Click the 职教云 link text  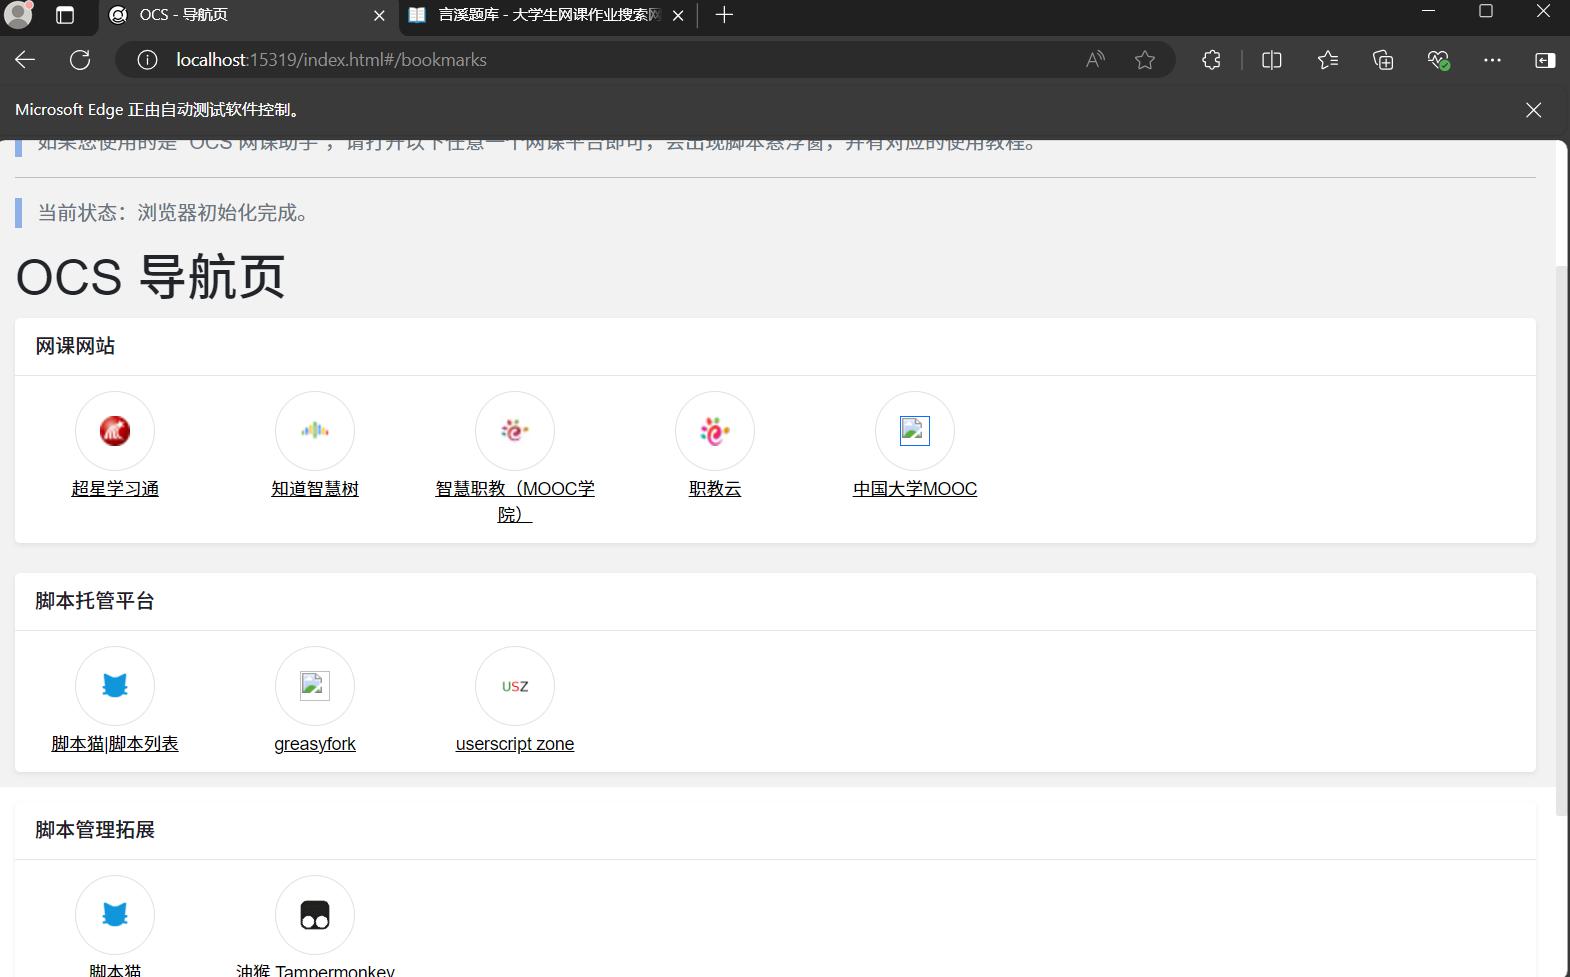pos(715,489)
